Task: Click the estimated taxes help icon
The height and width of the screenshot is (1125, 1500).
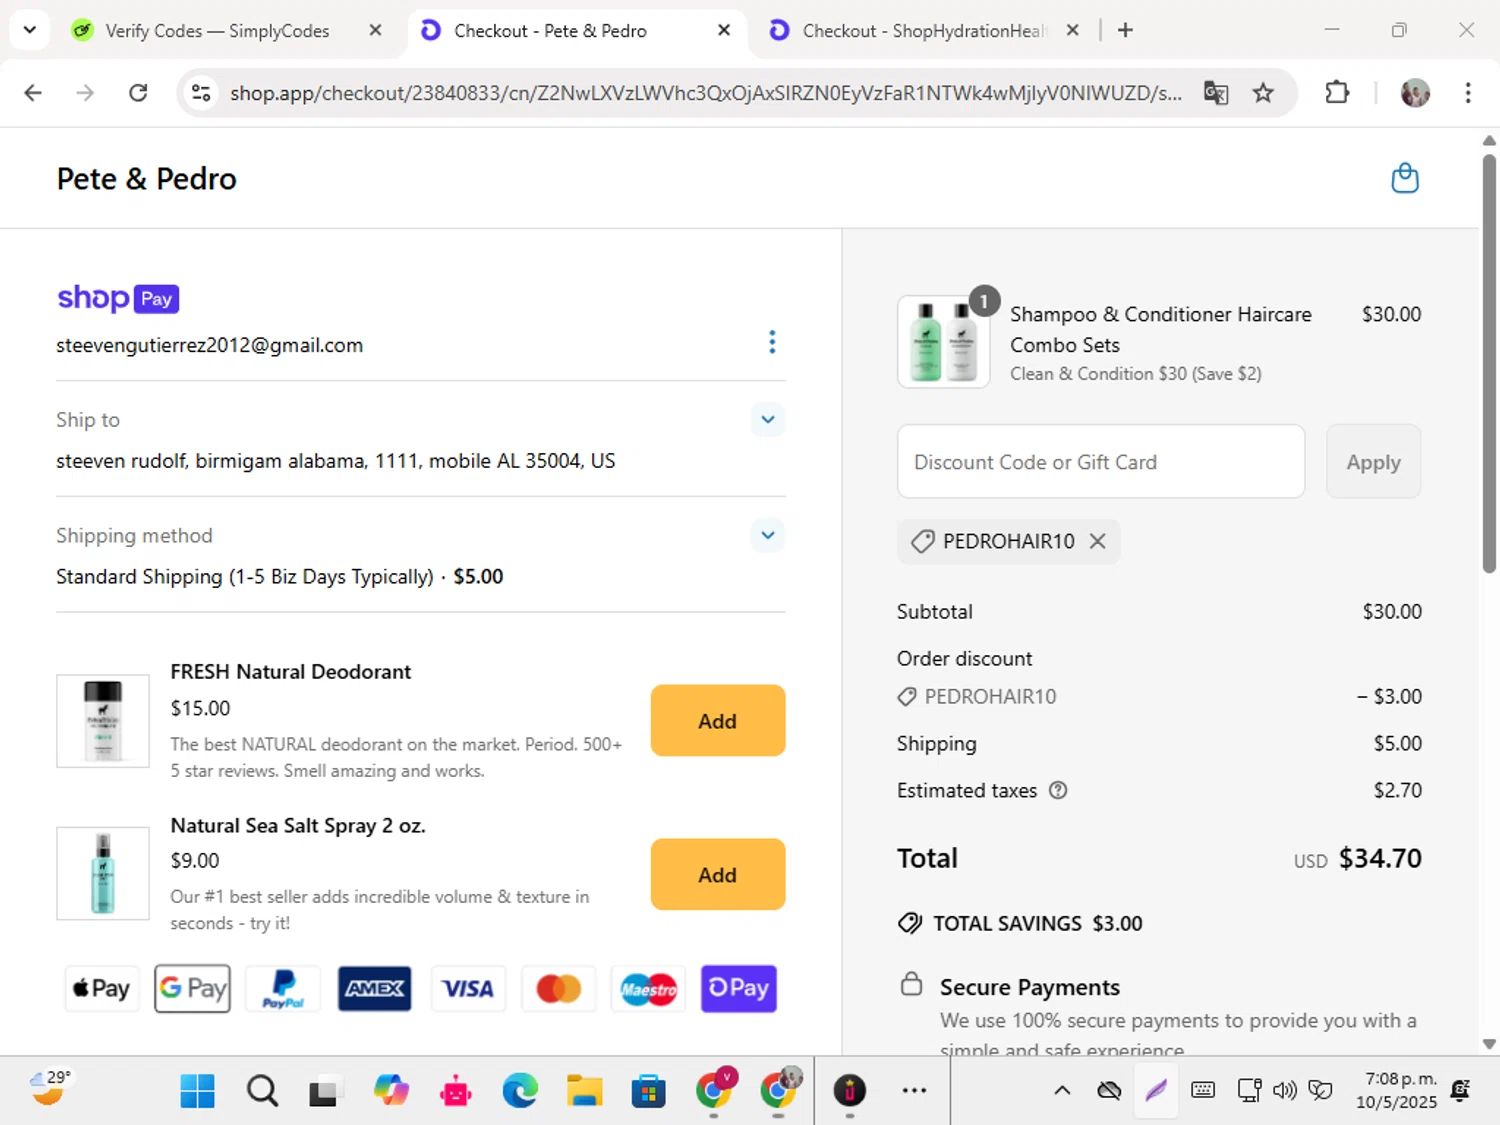Action: coord(1058,790)
